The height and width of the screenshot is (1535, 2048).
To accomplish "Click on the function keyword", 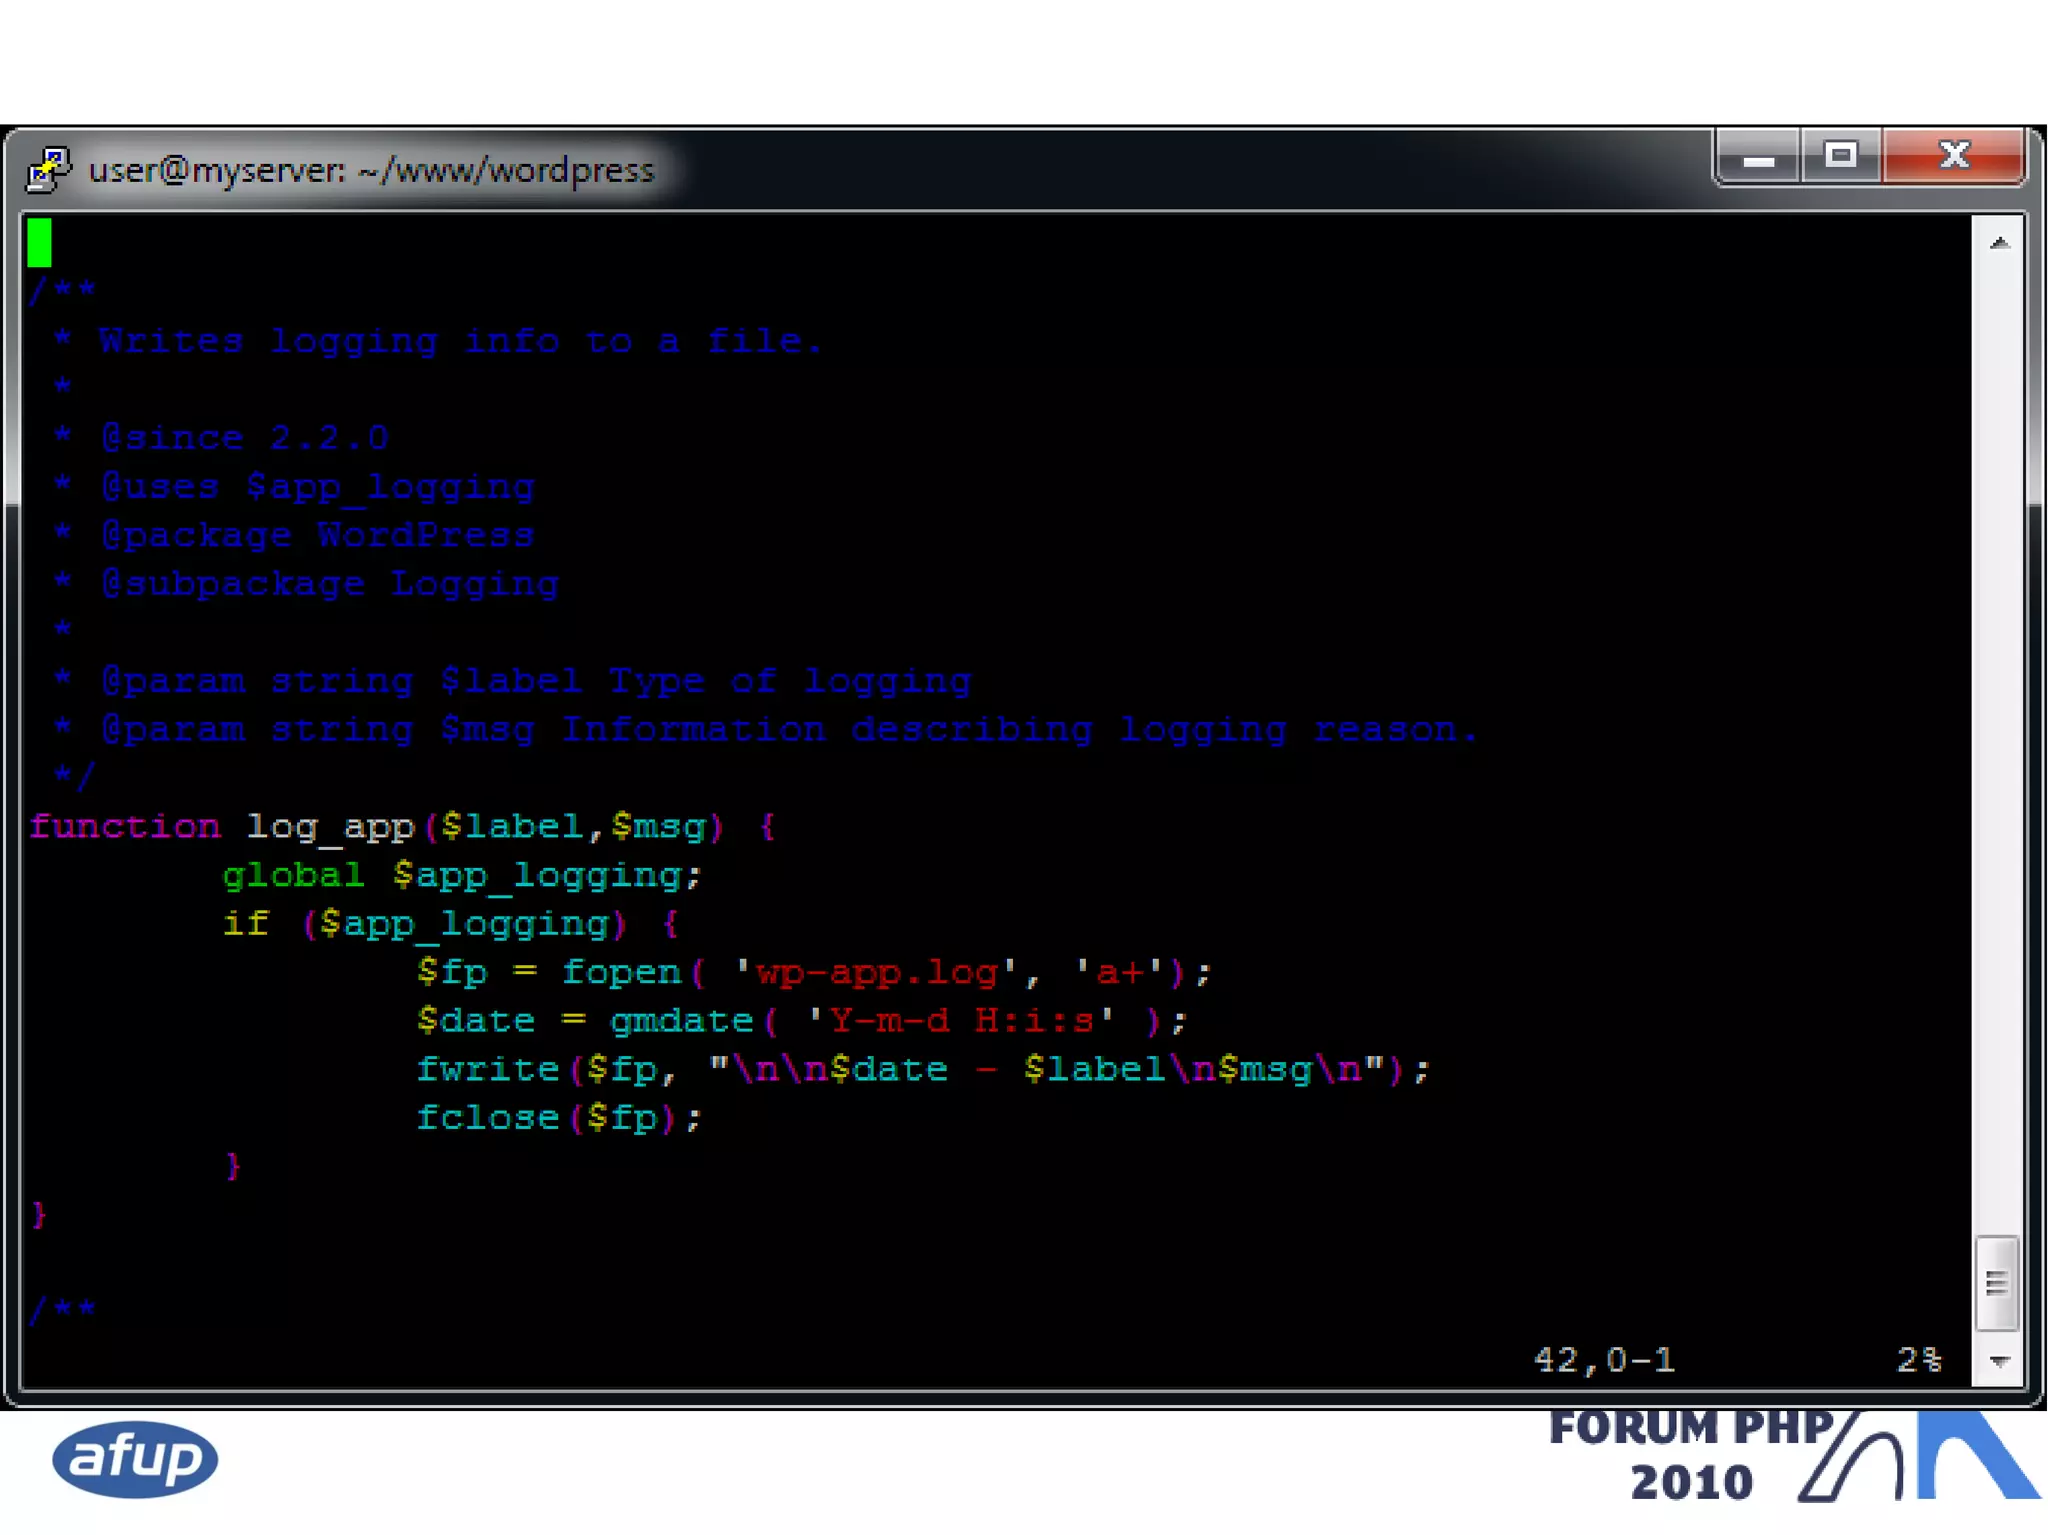I will click(125, 827).
